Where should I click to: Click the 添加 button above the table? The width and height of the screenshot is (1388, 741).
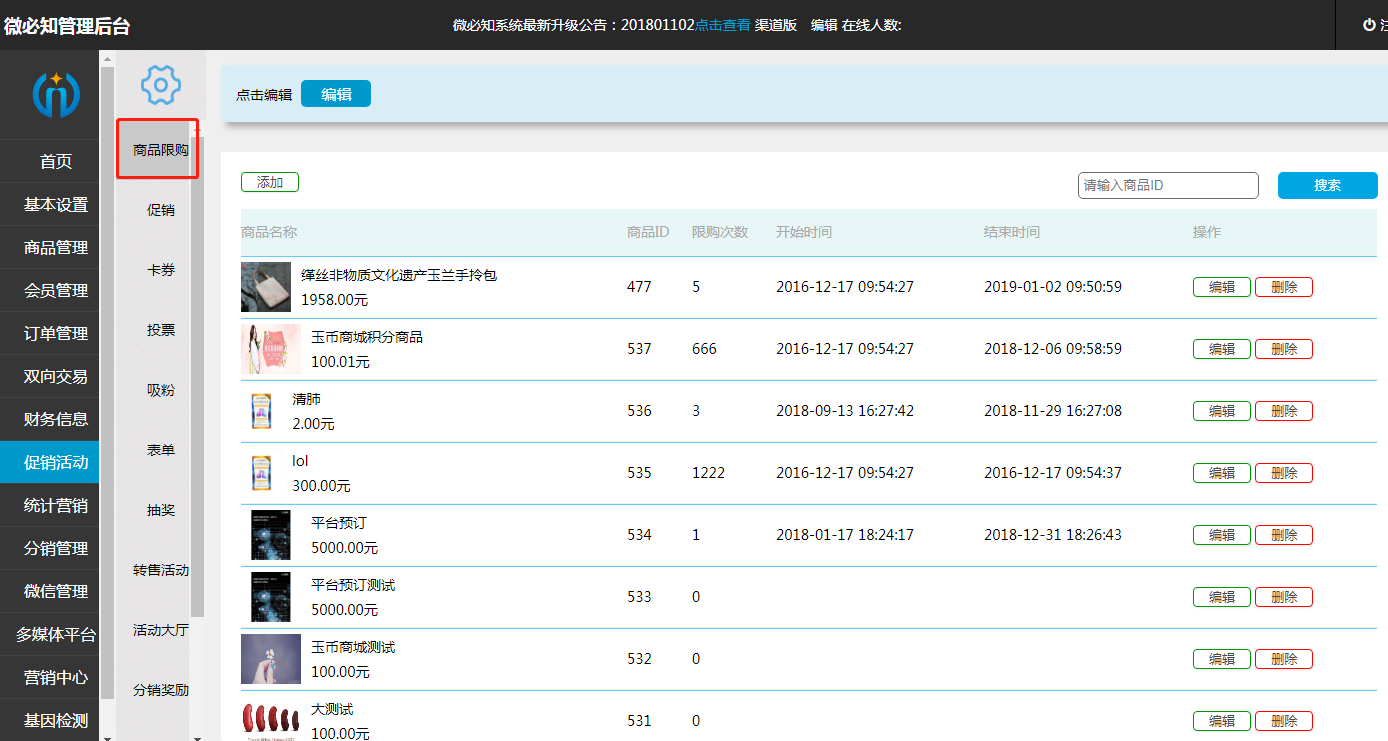click(269, 181)
